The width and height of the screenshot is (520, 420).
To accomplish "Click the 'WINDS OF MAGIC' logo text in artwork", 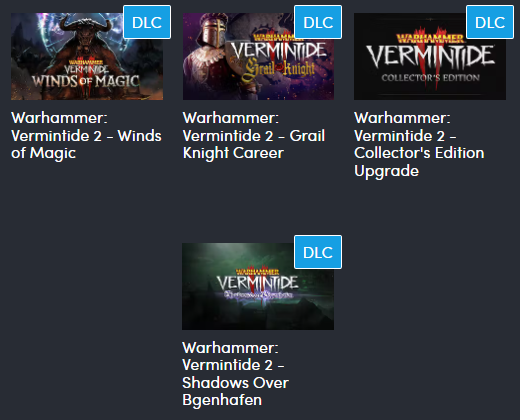I will [86, 81].
